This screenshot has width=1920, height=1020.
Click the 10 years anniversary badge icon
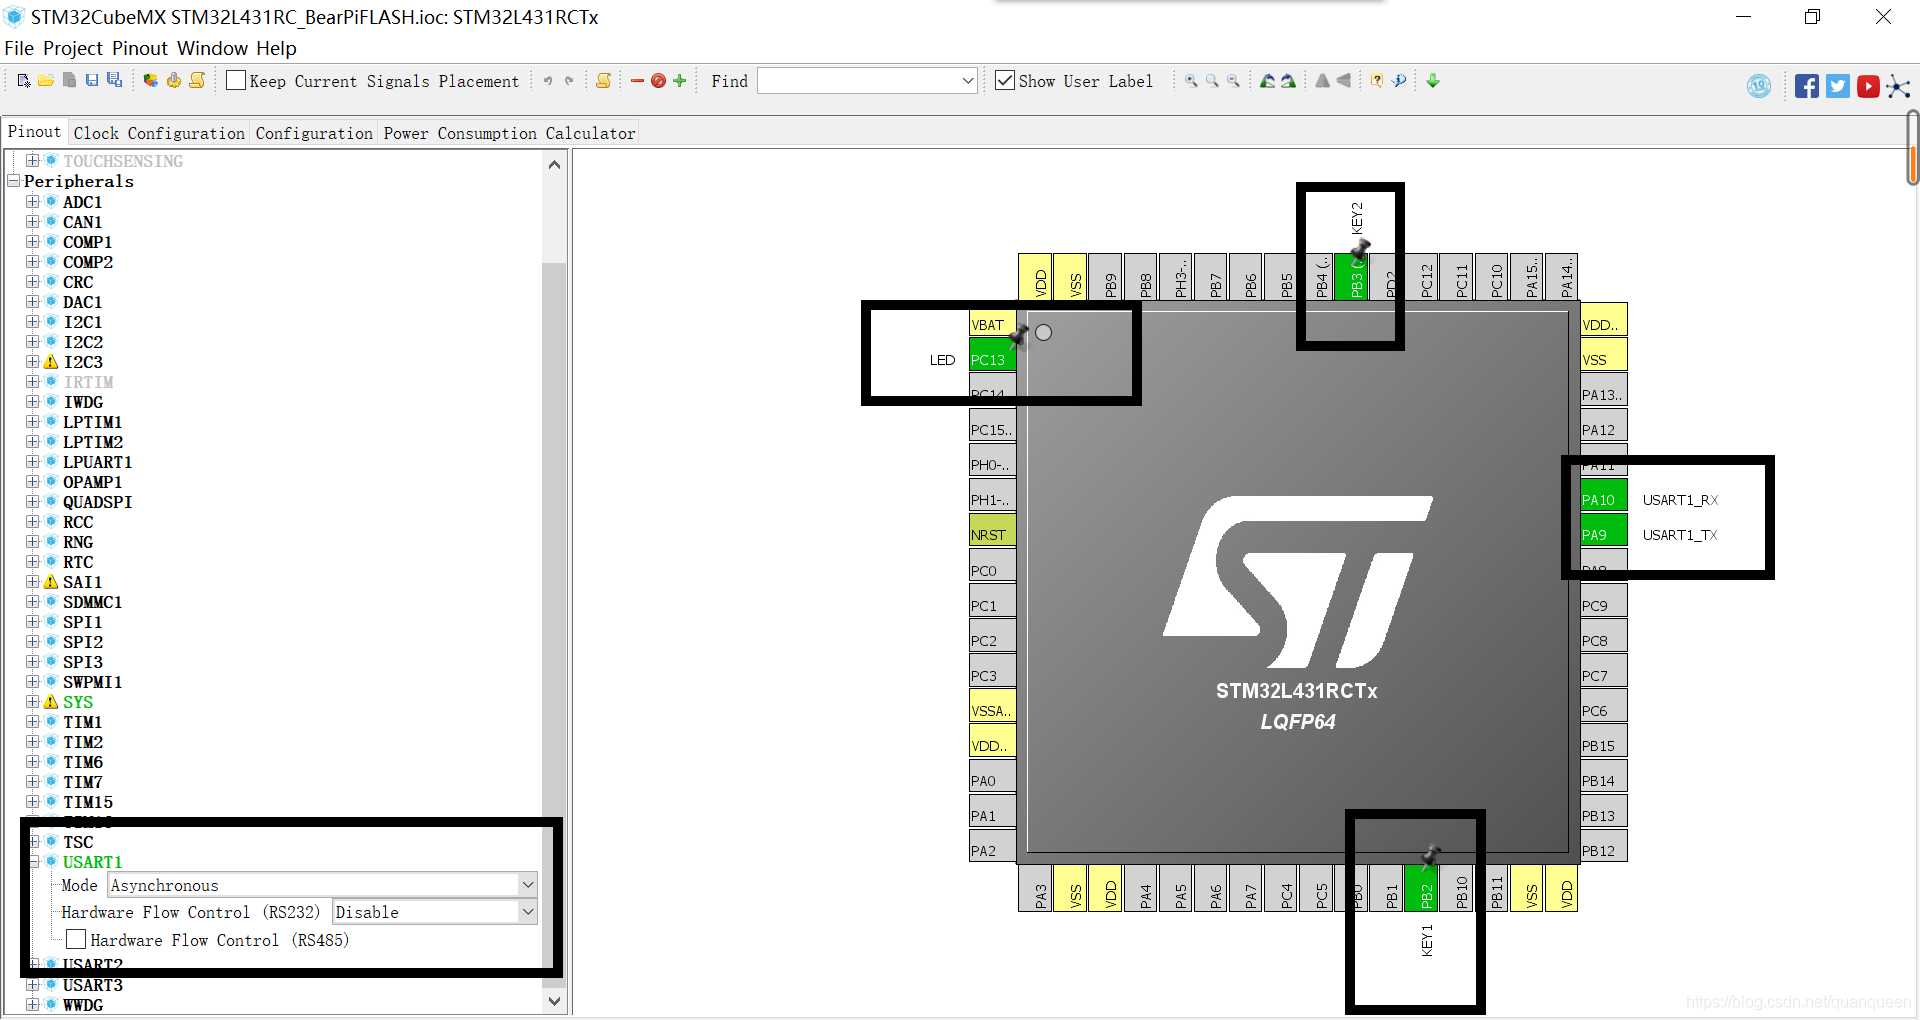coord(1759,87)
